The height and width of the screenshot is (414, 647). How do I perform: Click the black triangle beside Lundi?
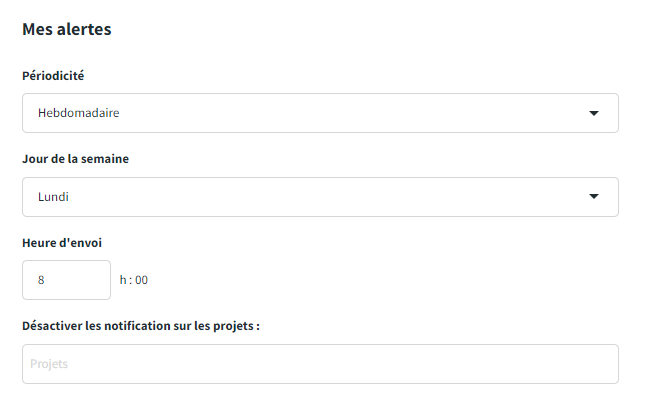(x=594, y=197)
